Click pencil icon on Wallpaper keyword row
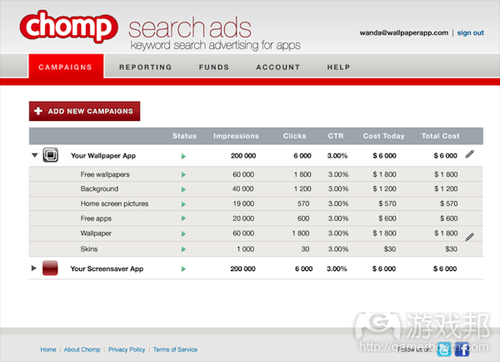The image size is (500, 362). (x=469, y=237)
